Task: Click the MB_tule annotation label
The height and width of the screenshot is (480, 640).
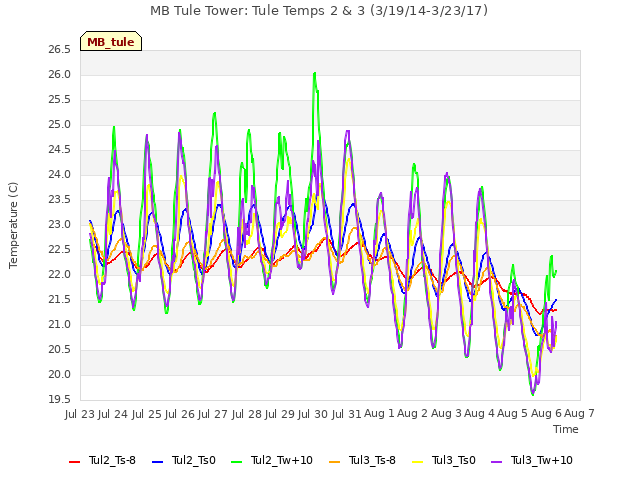Action: (x=111, y=42)
